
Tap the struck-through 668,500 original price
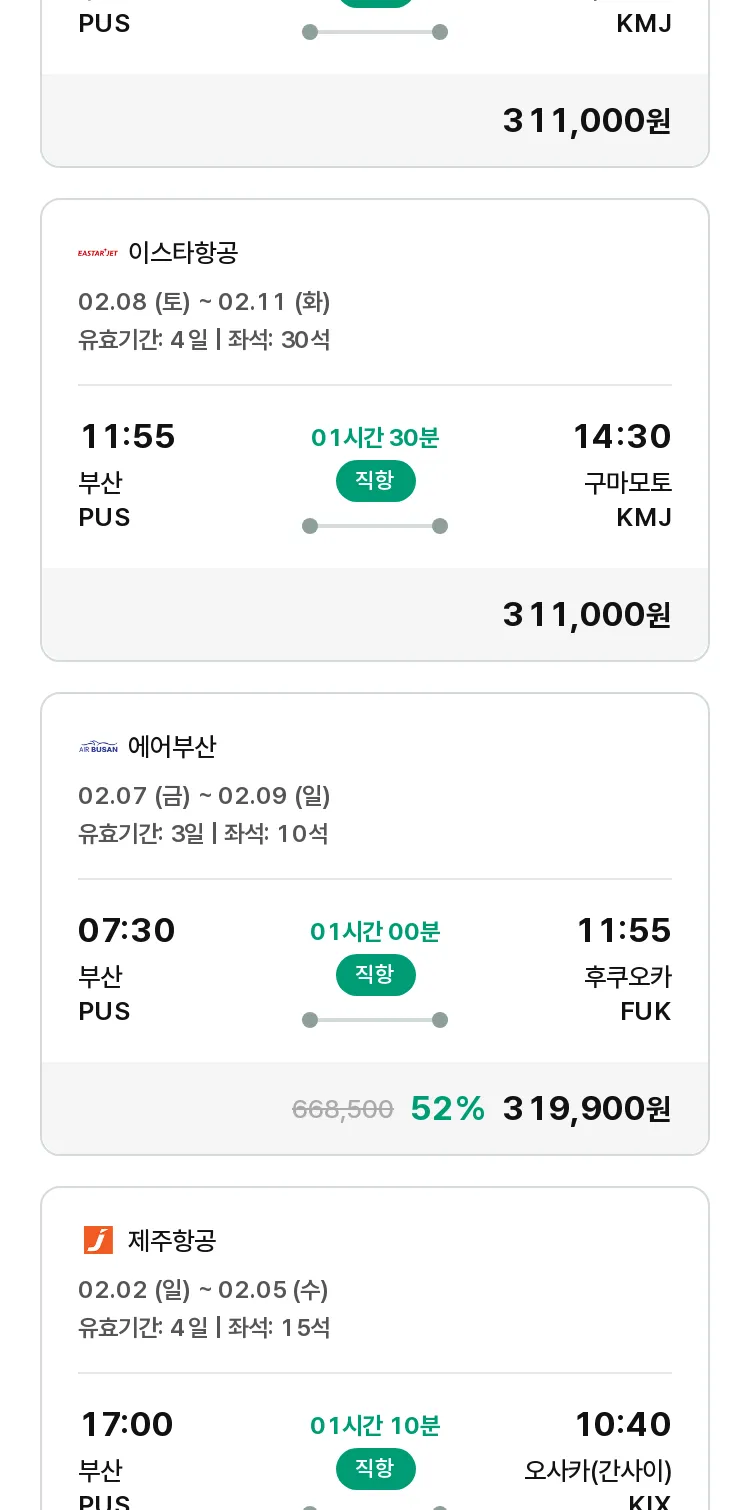point(342,1109)
